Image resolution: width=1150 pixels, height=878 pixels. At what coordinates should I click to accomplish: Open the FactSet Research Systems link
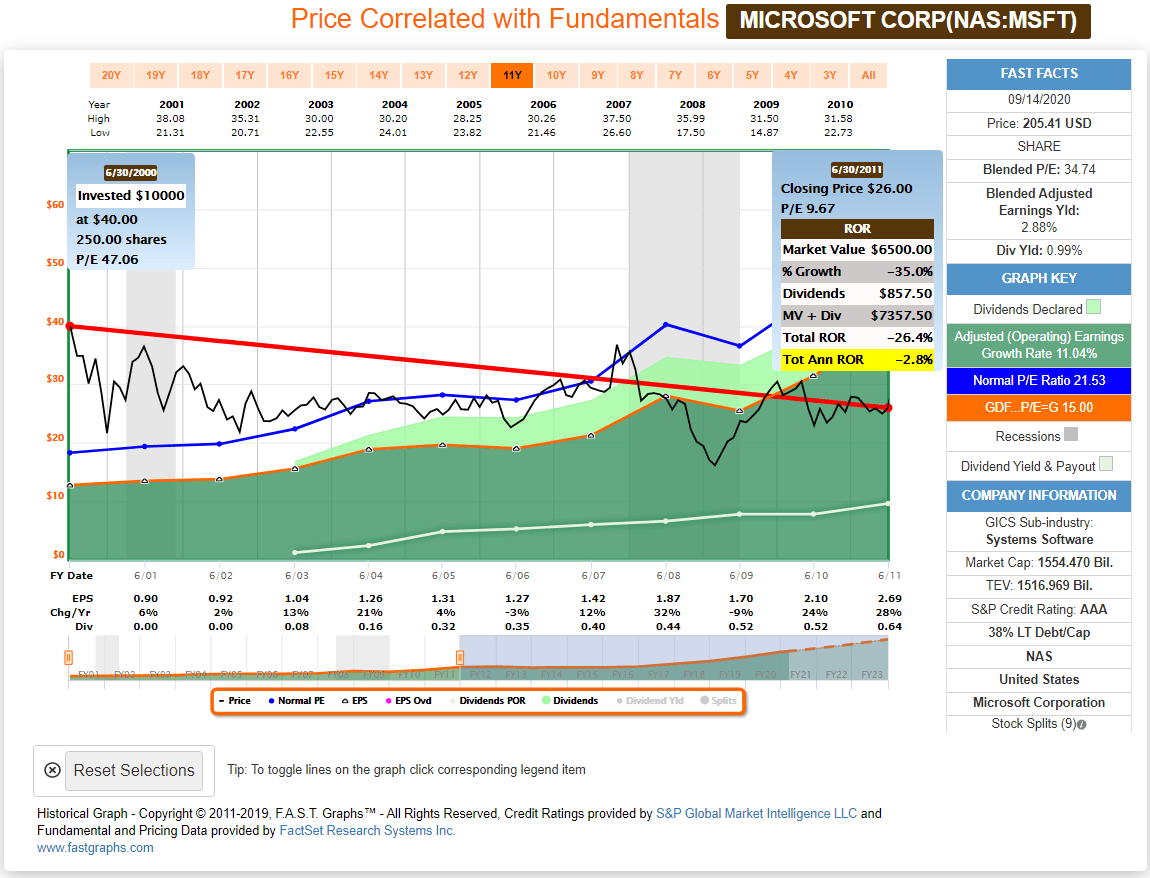coord(367,830)
